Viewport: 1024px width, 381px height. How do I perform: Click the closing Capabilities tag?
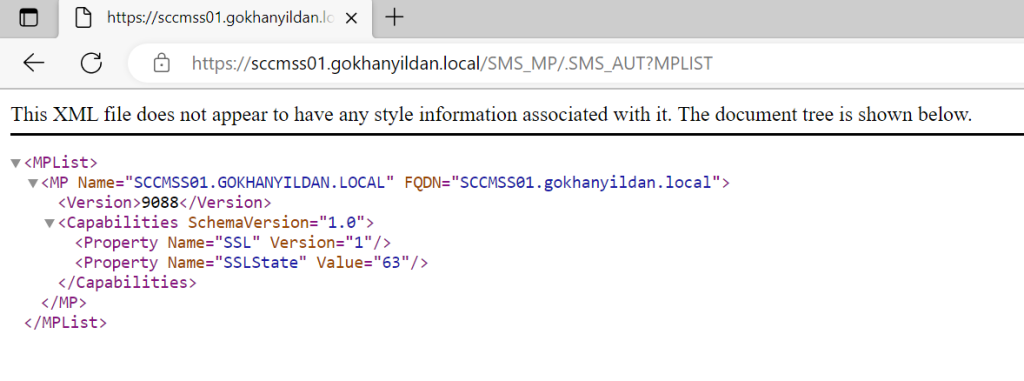[x=127, y=283]
